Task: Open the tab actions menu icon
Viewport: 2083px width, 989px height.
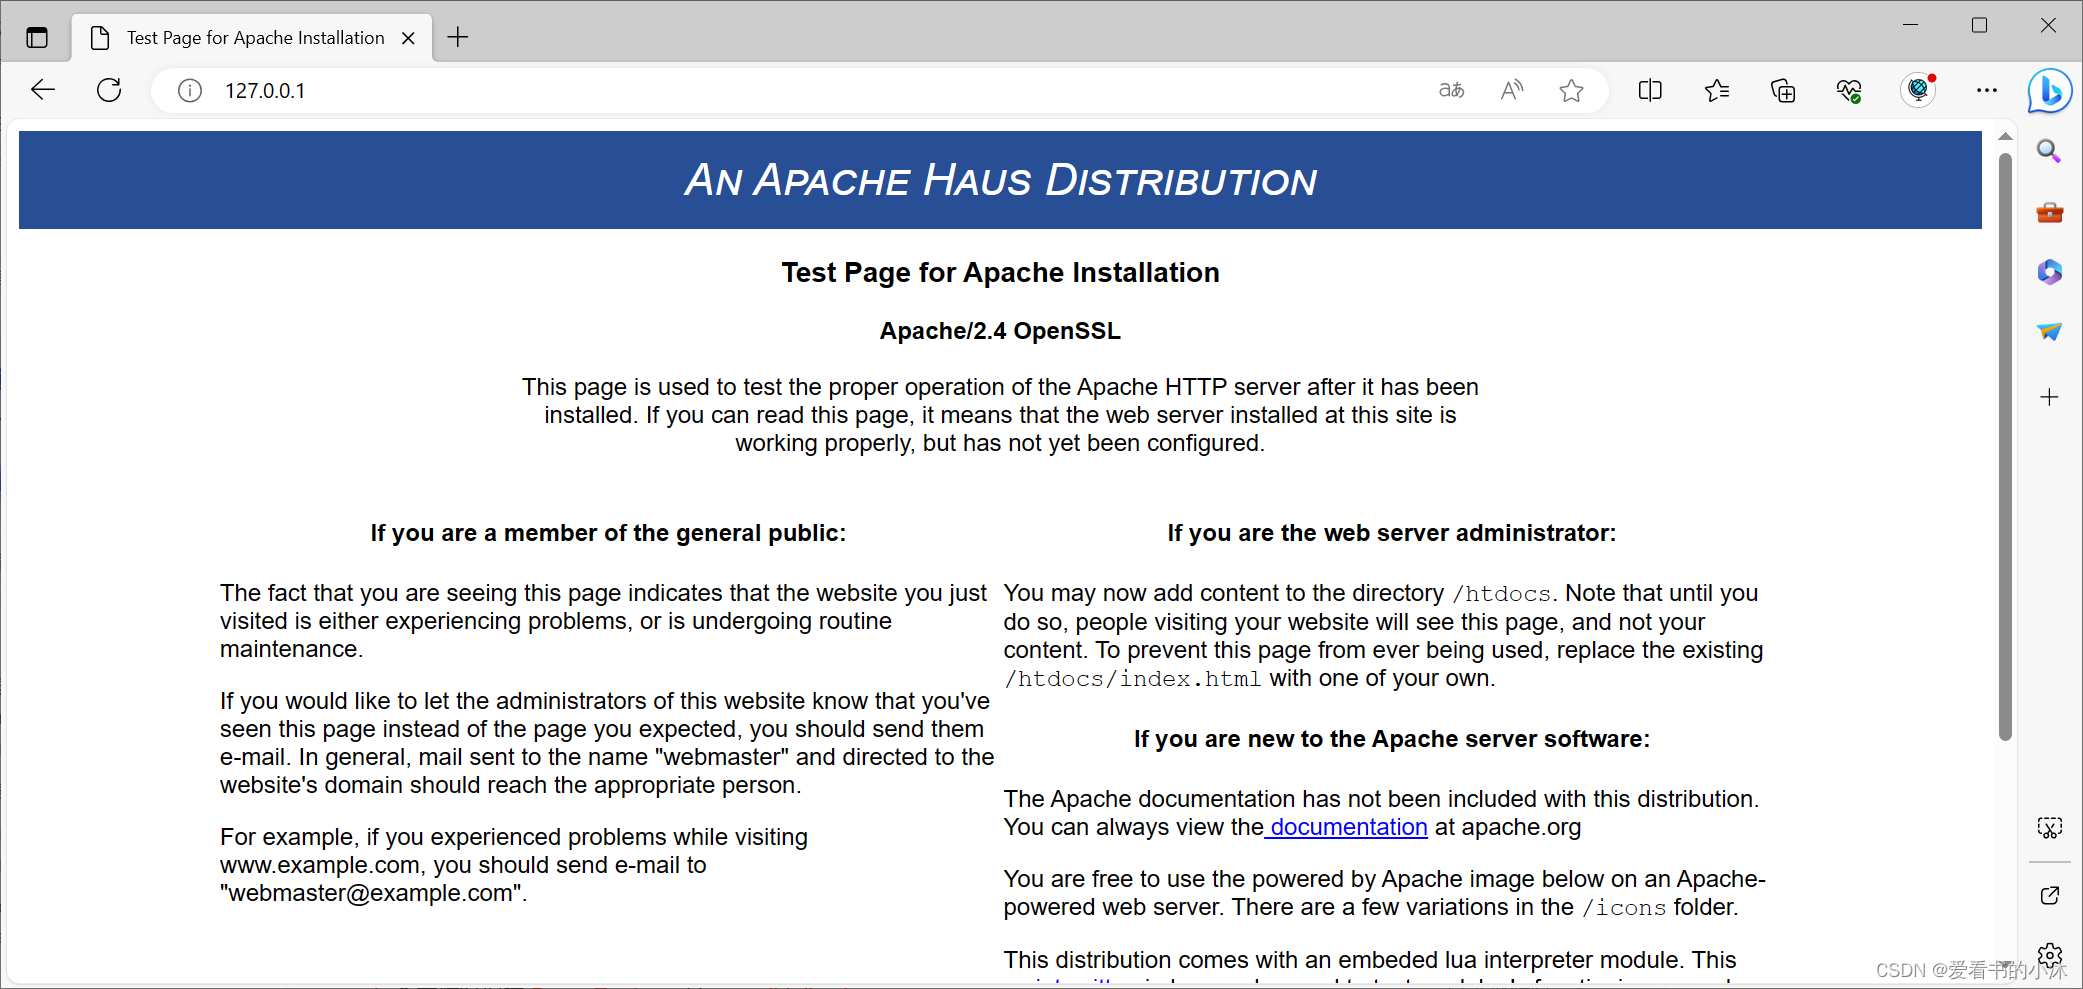Action: [x=37, y=38]
